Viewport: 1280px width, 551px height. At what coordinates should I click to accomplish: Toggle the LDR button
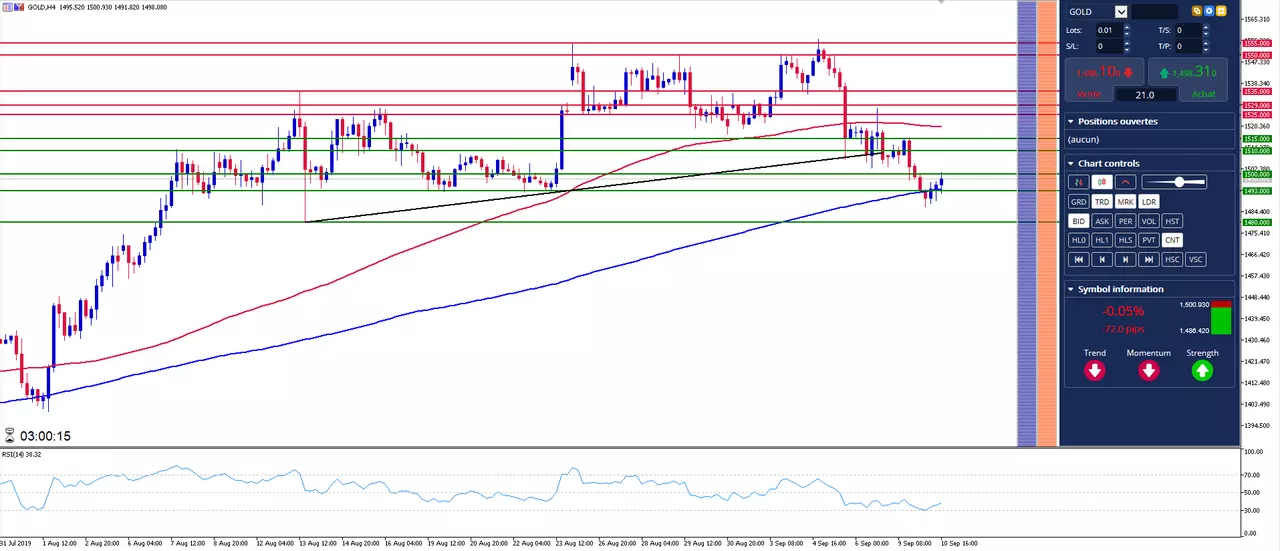[x=1149, y=202]
